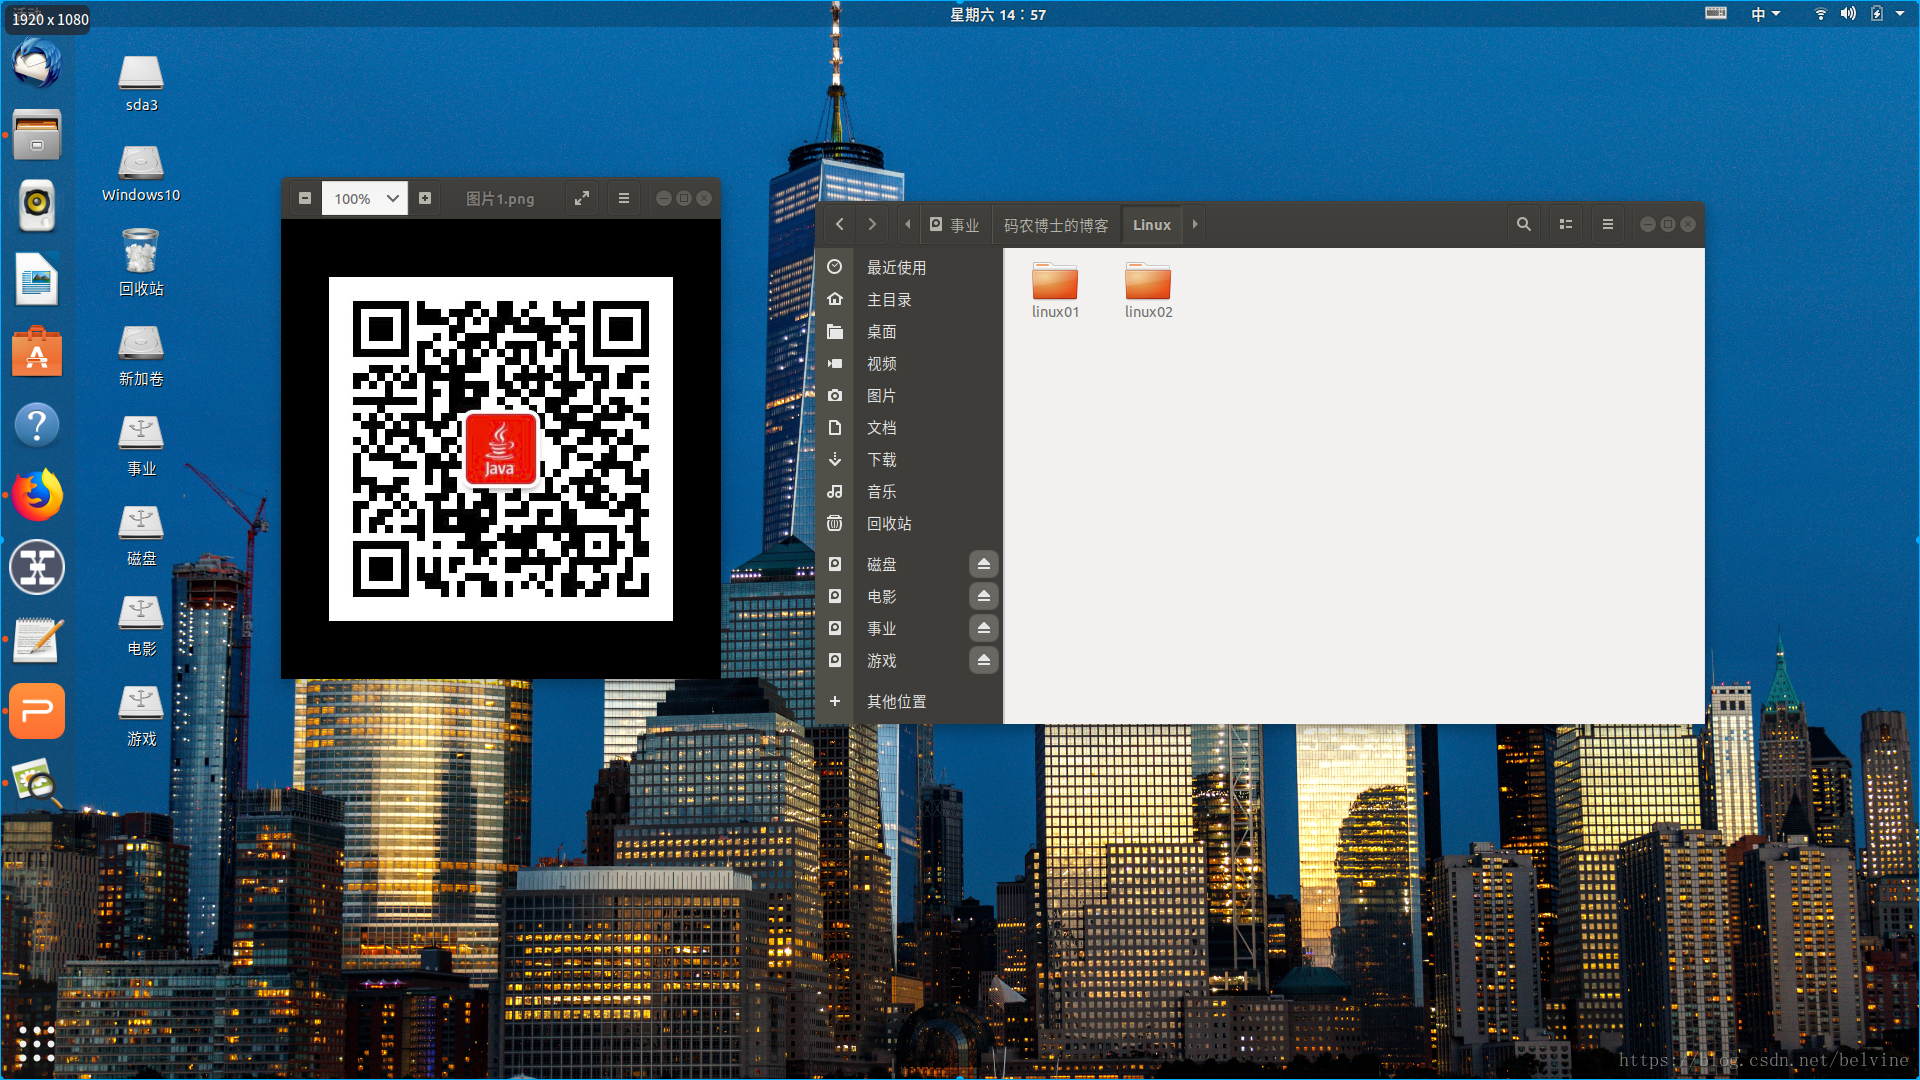Open the text editor from the dock

coord(37,640)
